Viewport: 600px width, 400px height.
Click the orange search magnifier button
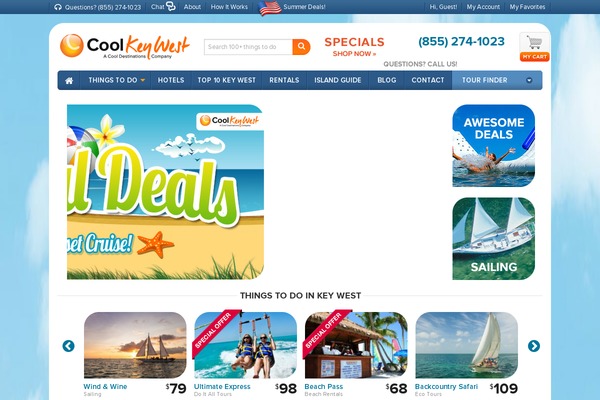click(301, 47)
